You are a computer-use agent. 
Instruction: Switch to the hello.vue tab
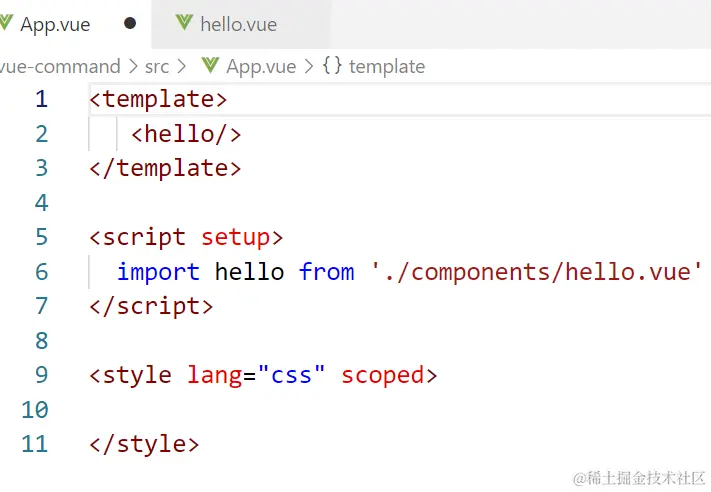pyautogui.click(x=238, y=24)
